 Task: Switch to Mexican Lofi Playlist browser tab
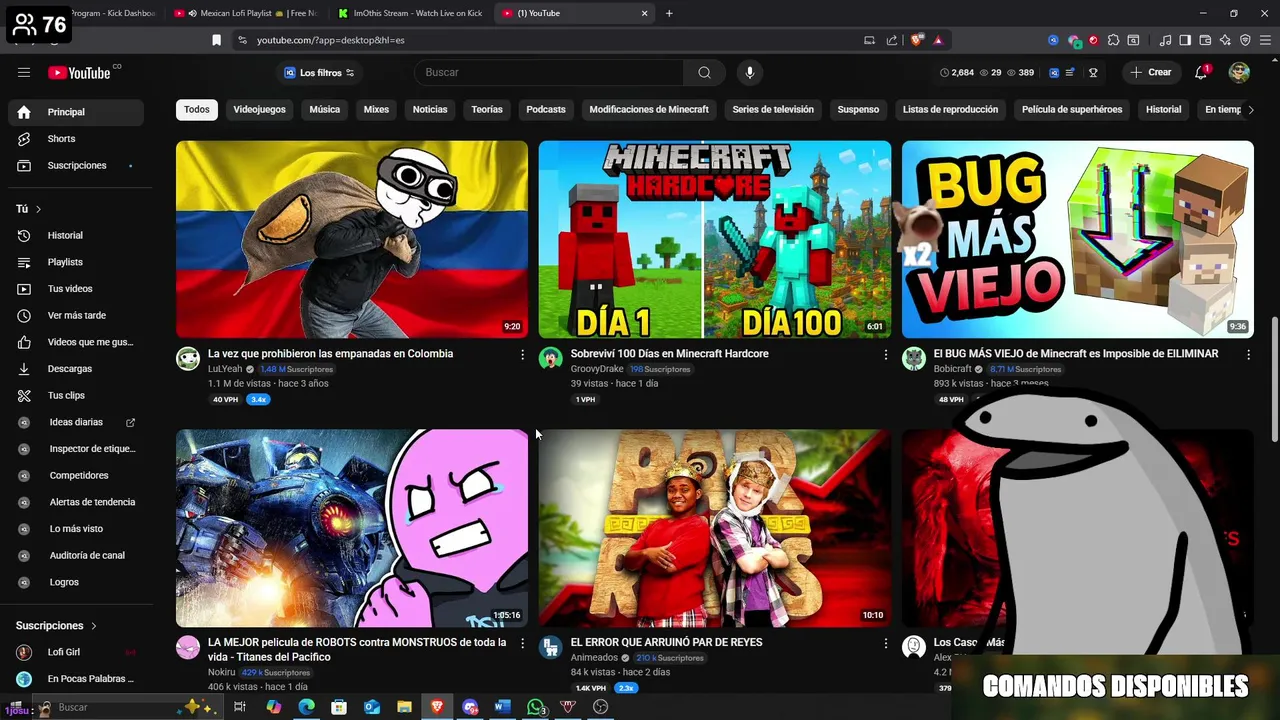pos(245,13)
